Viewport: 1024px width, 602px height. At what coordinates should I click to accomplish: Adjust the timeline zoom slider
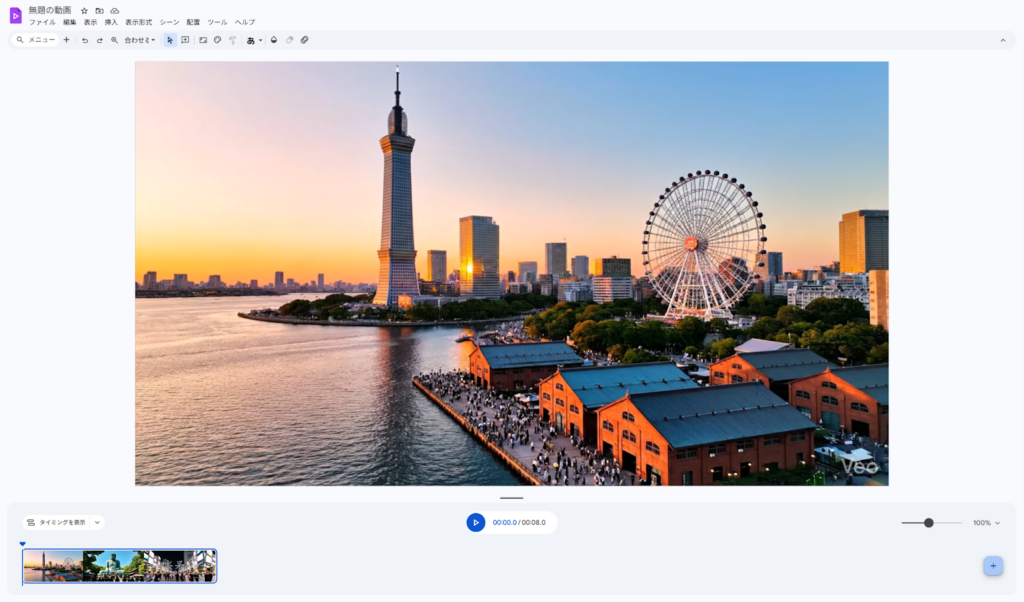click(930, 521)
